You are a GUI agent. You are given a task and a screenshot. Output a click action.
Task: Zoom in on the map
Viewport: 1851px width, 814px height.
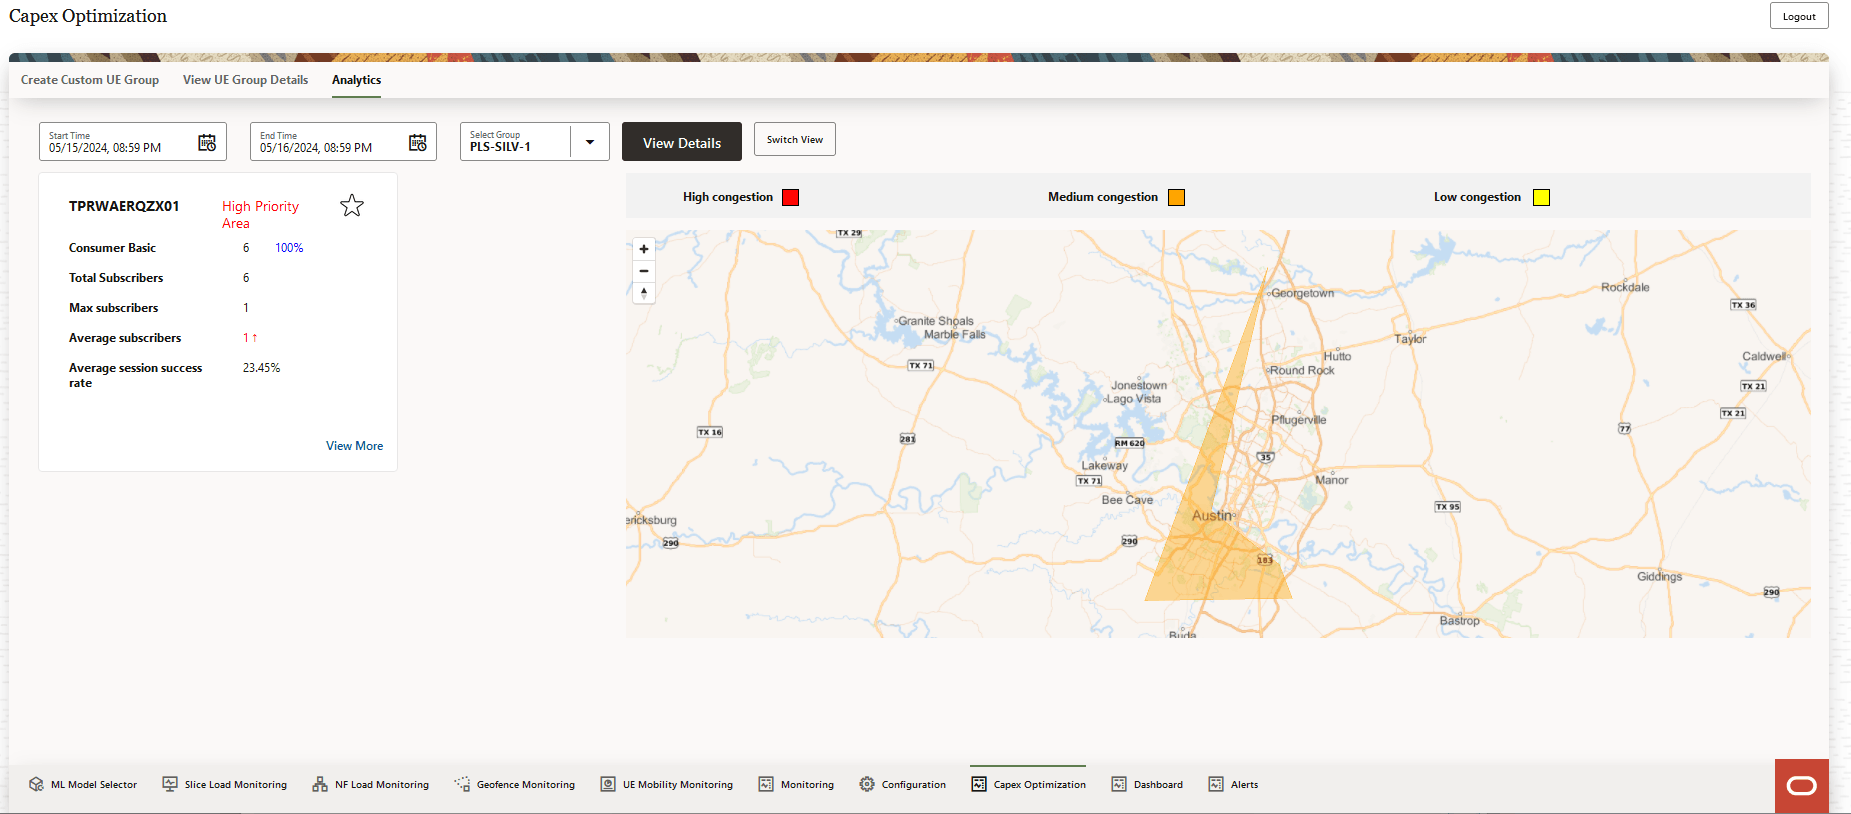(x=644, y=249)
